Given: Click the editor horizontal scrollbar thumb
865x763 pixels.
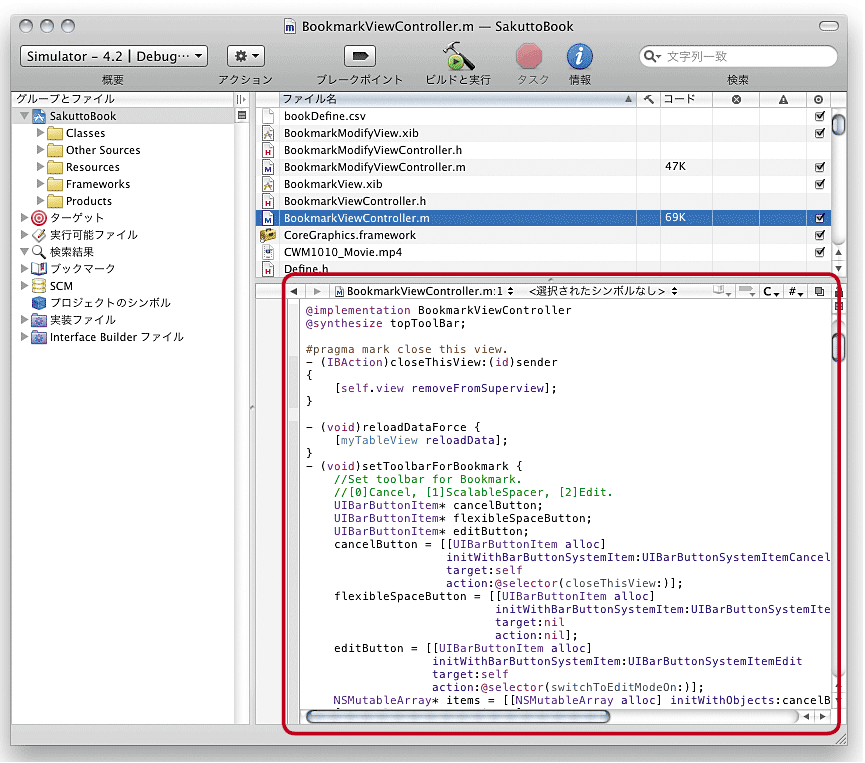Looking at the screenshot, I should pos(458,716).
